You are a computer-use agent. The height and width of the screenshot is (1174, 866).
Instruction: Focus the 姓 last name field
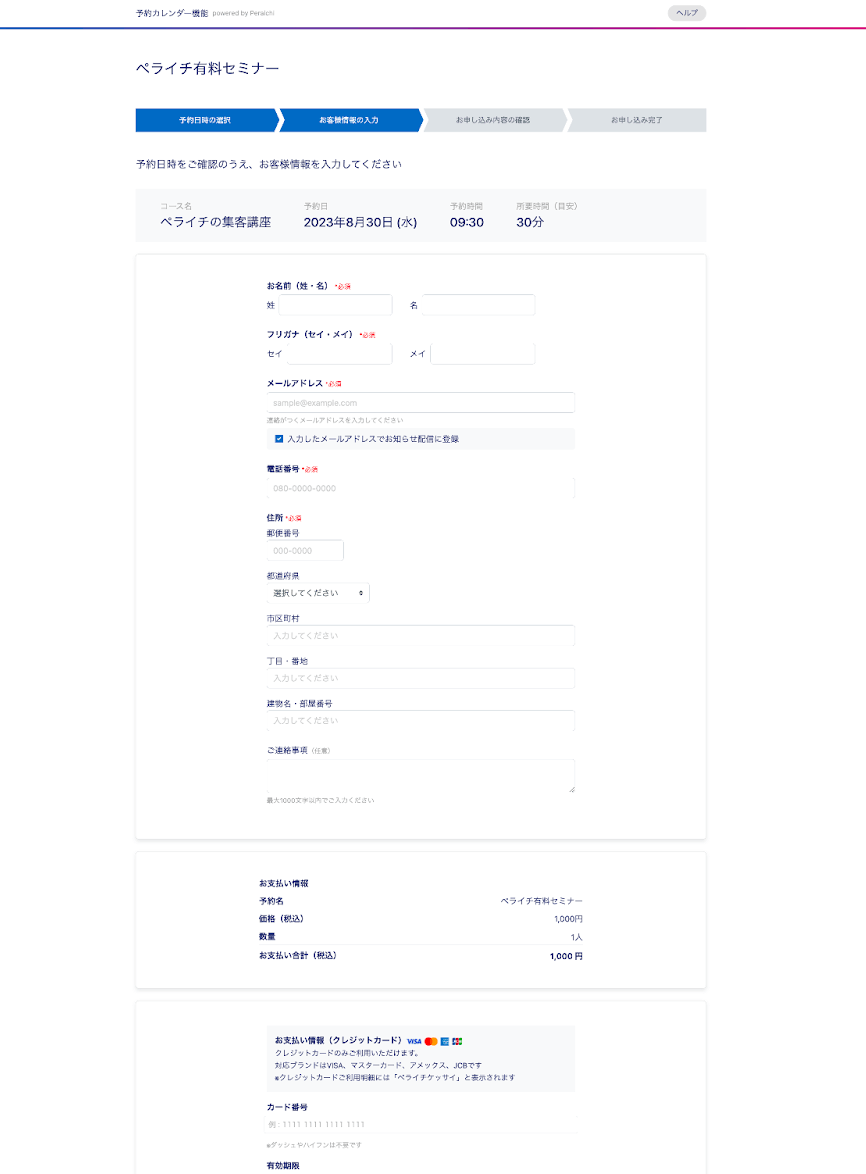(335, 305)
